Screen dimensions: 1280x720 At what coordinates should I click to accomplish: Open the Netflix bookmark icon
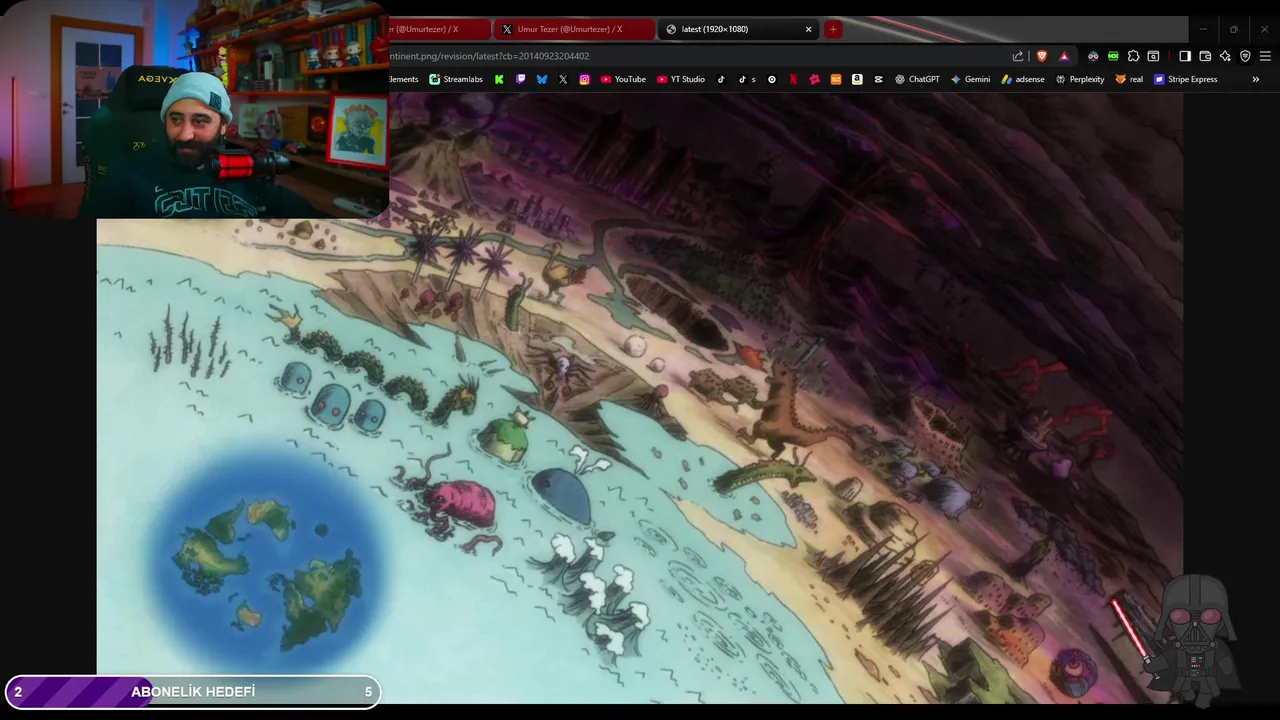[x=793, y=79]
